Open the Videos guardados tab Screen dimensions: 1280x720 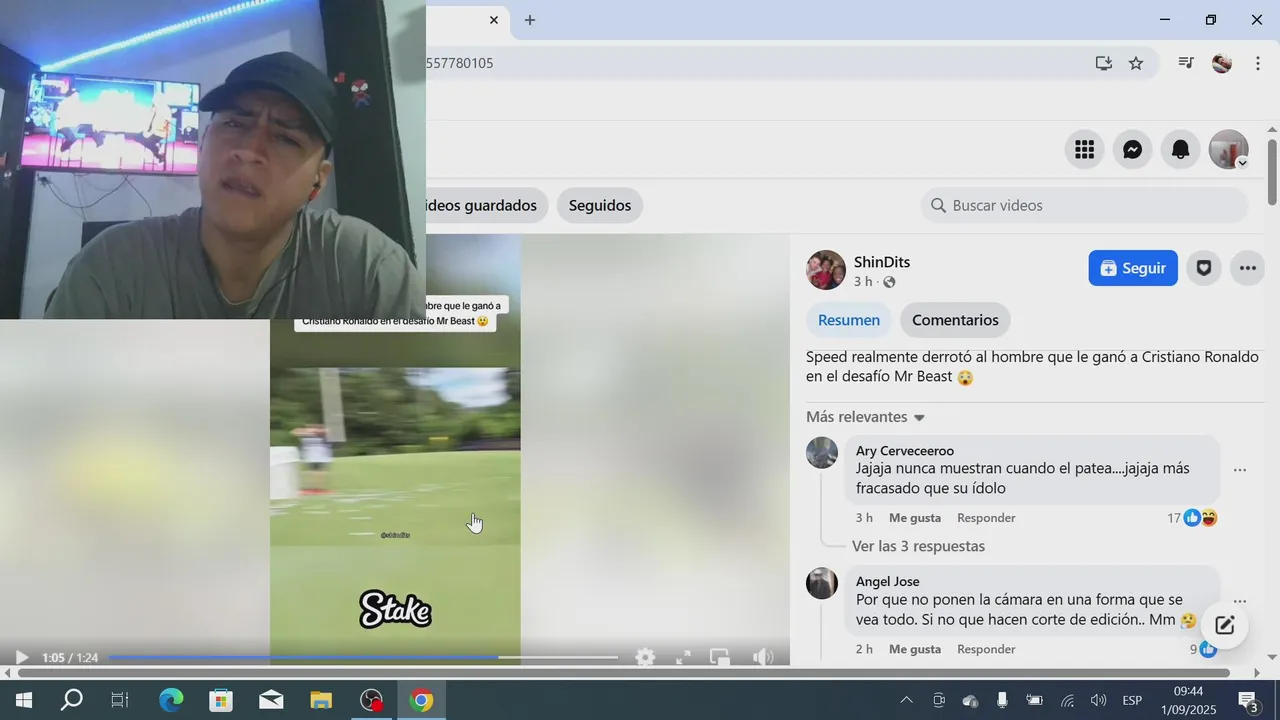point(487,205)
